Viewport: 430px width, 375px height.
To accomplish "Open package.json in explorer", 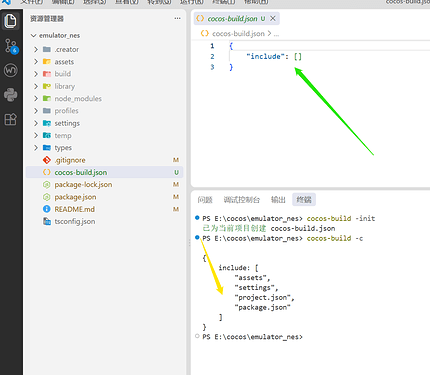I will (x=104, y=197).
